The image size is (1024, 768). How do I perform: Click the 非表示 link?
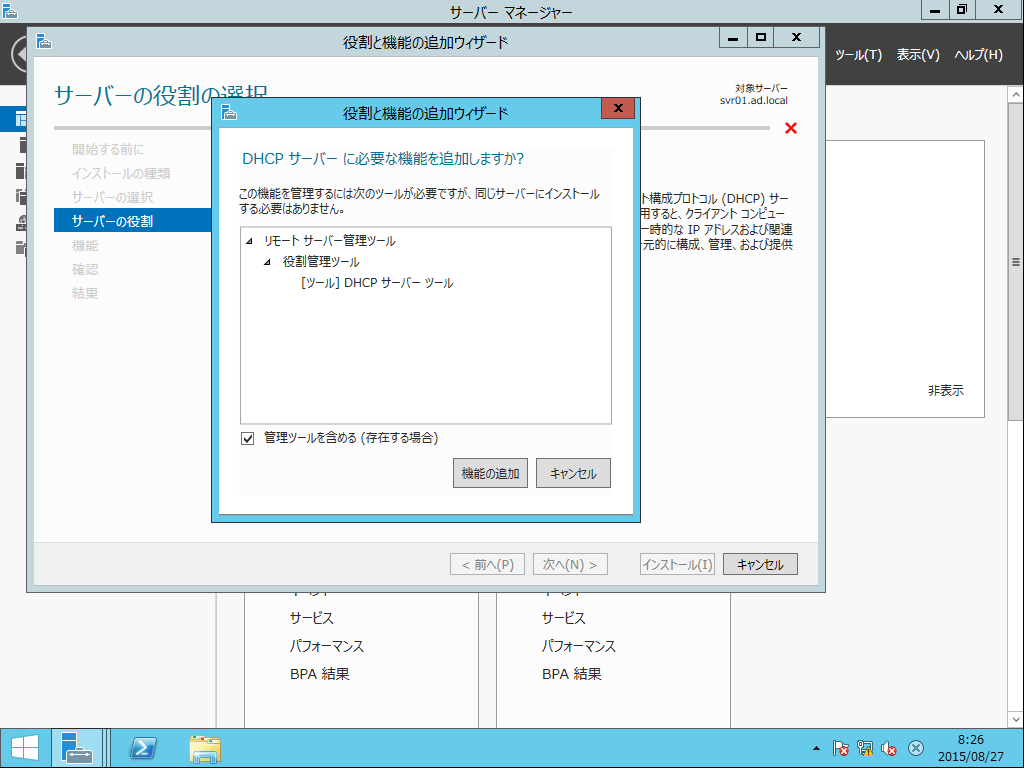[x=946, y=391]
